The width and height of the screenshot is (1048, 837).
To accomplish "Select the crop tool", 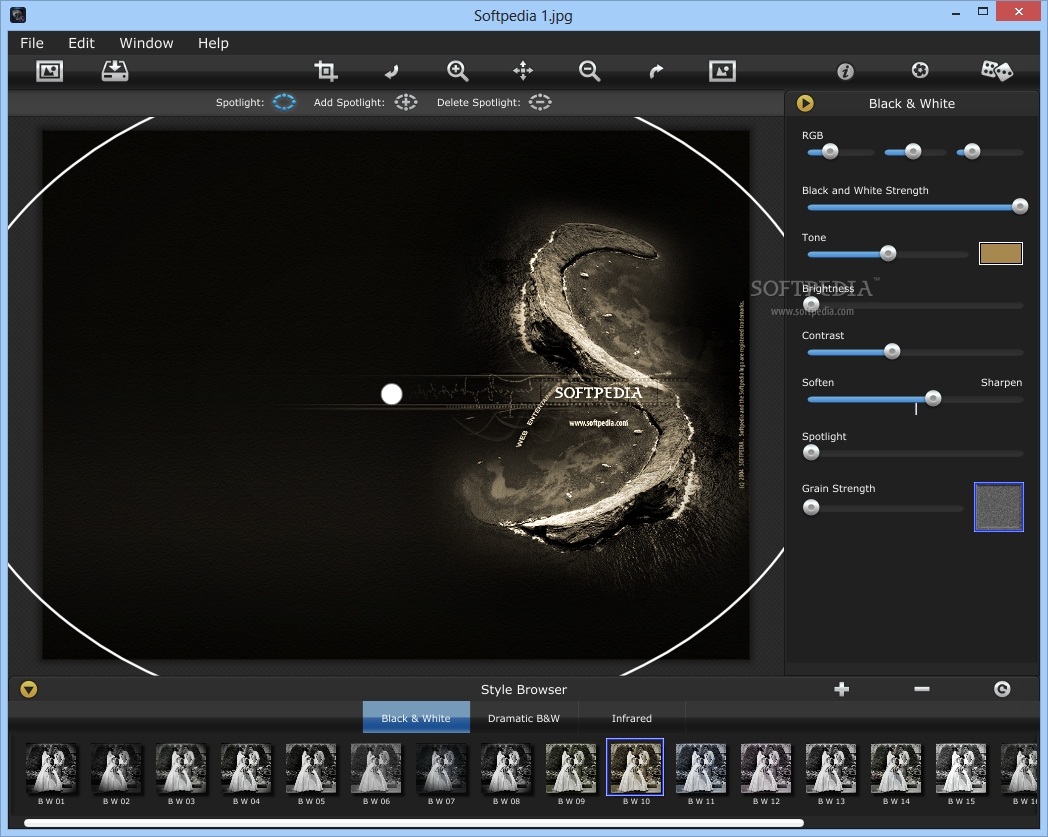I will pos(325,71).
